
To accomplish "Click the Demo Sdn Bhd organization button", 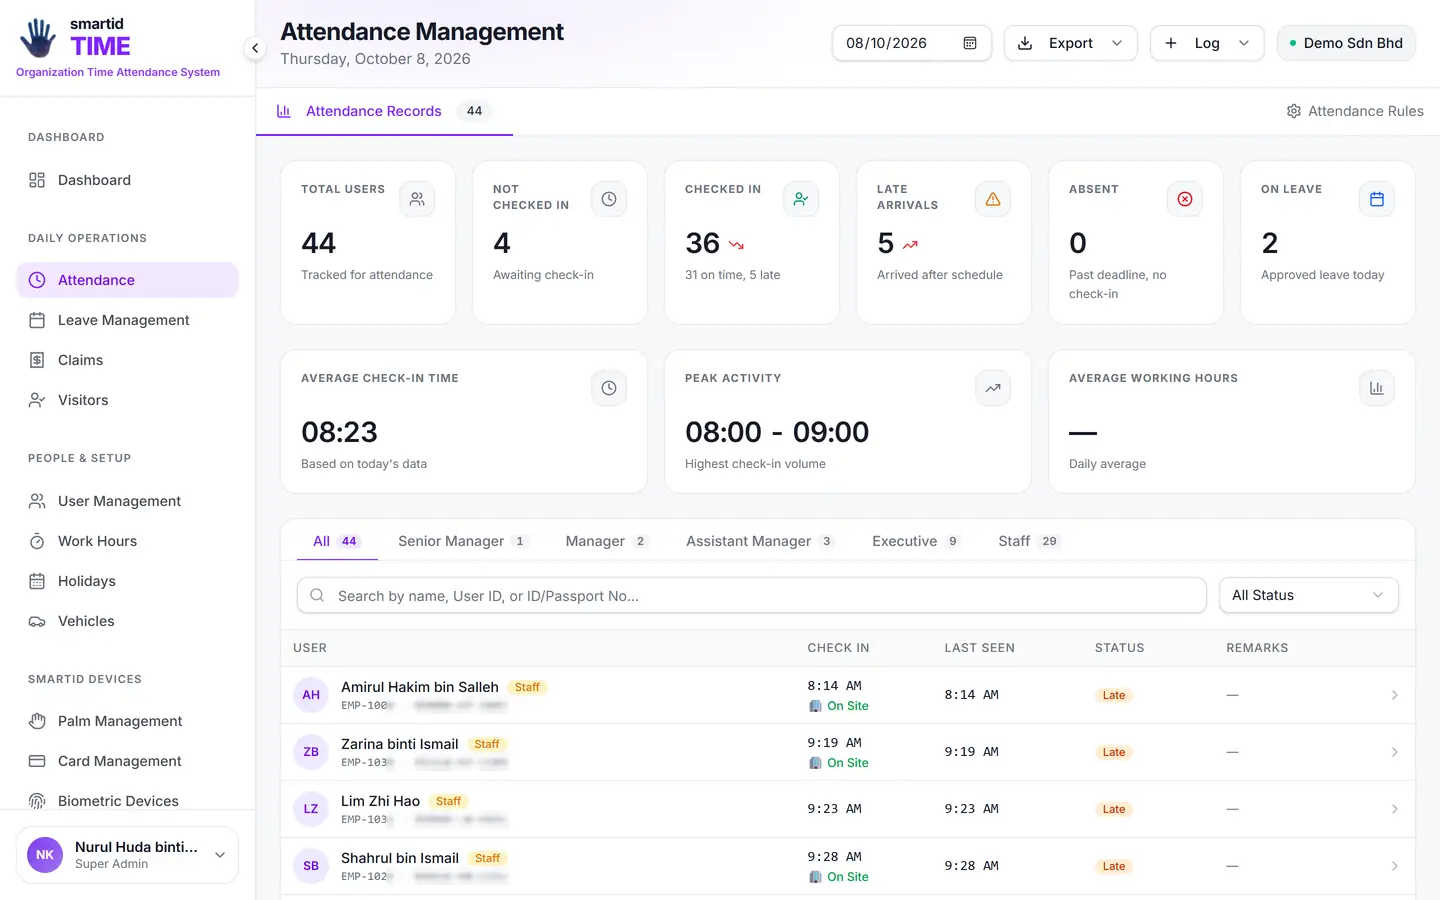I will point(1346,43).
